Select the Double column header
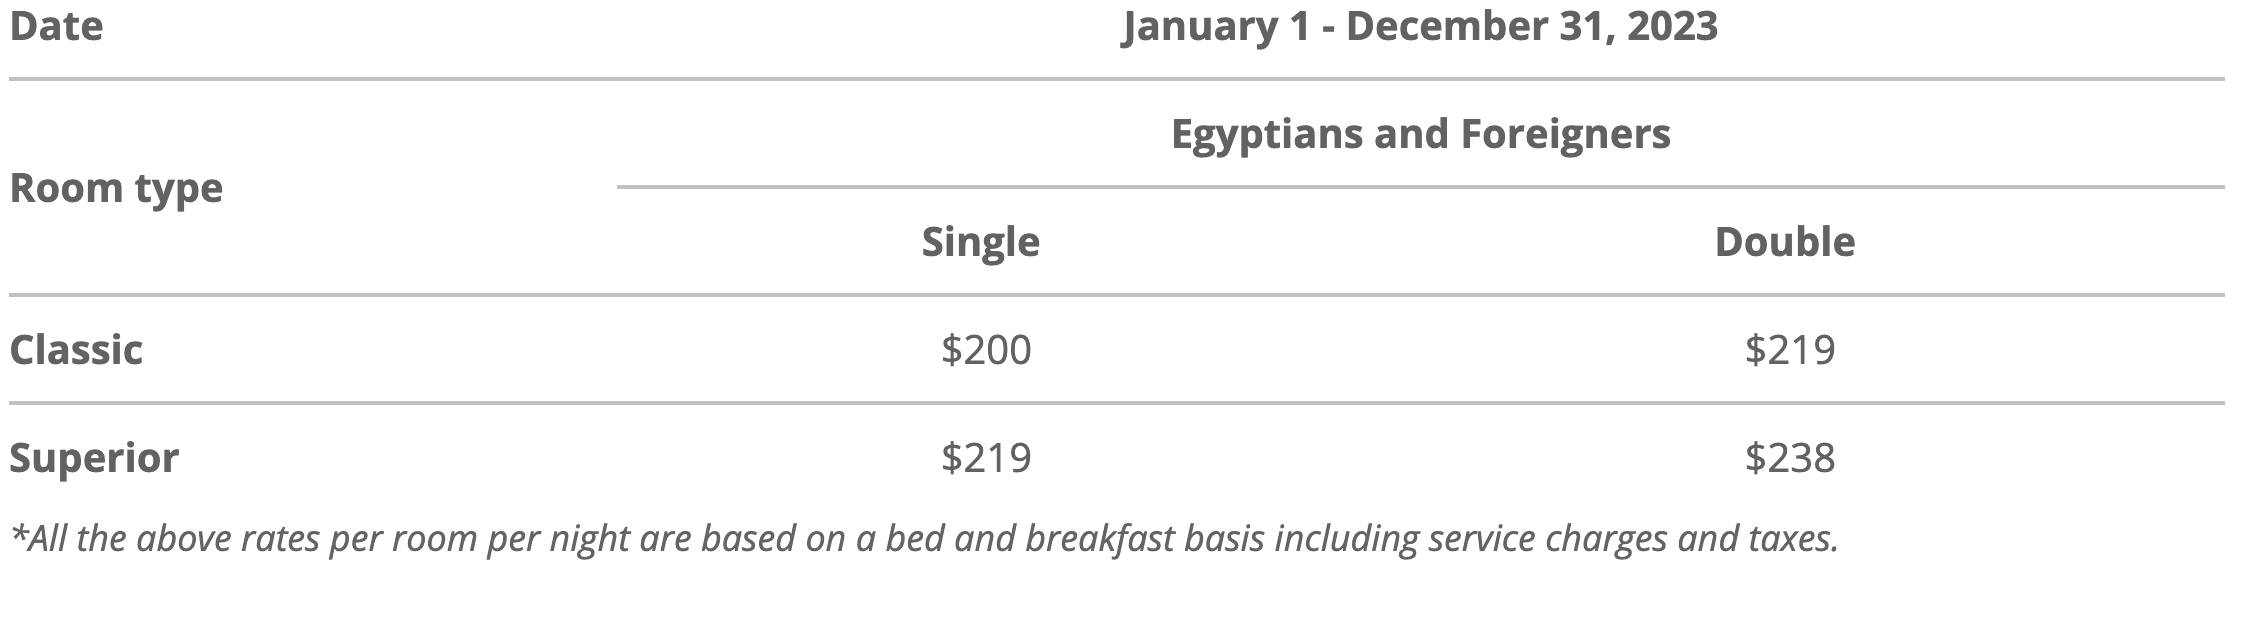This screenshot has height=632, width=2266. 1785,242
